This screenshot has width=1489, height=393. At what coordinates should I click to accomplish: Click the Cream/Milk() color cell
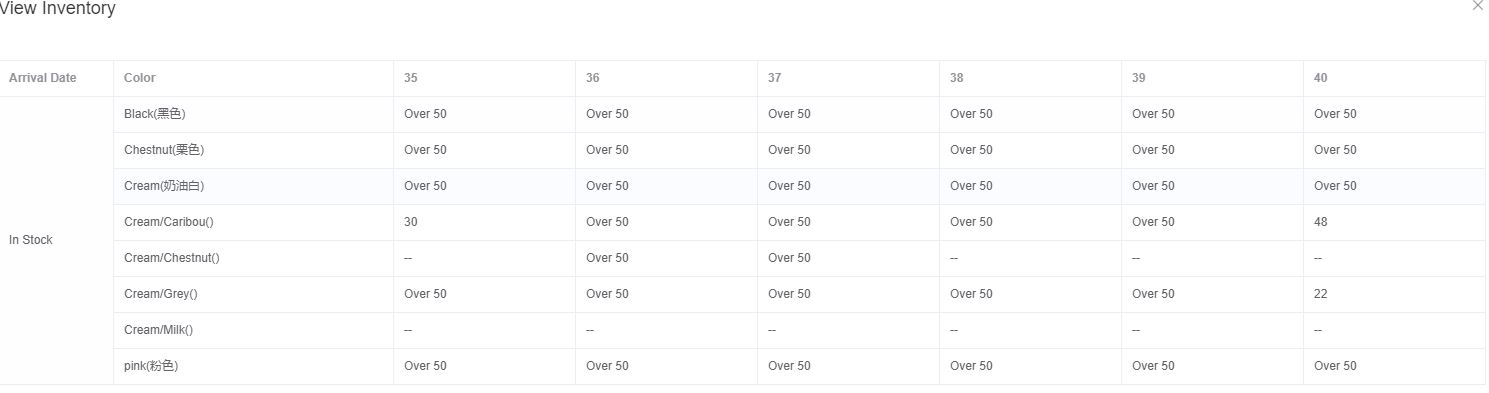point(253,330)
